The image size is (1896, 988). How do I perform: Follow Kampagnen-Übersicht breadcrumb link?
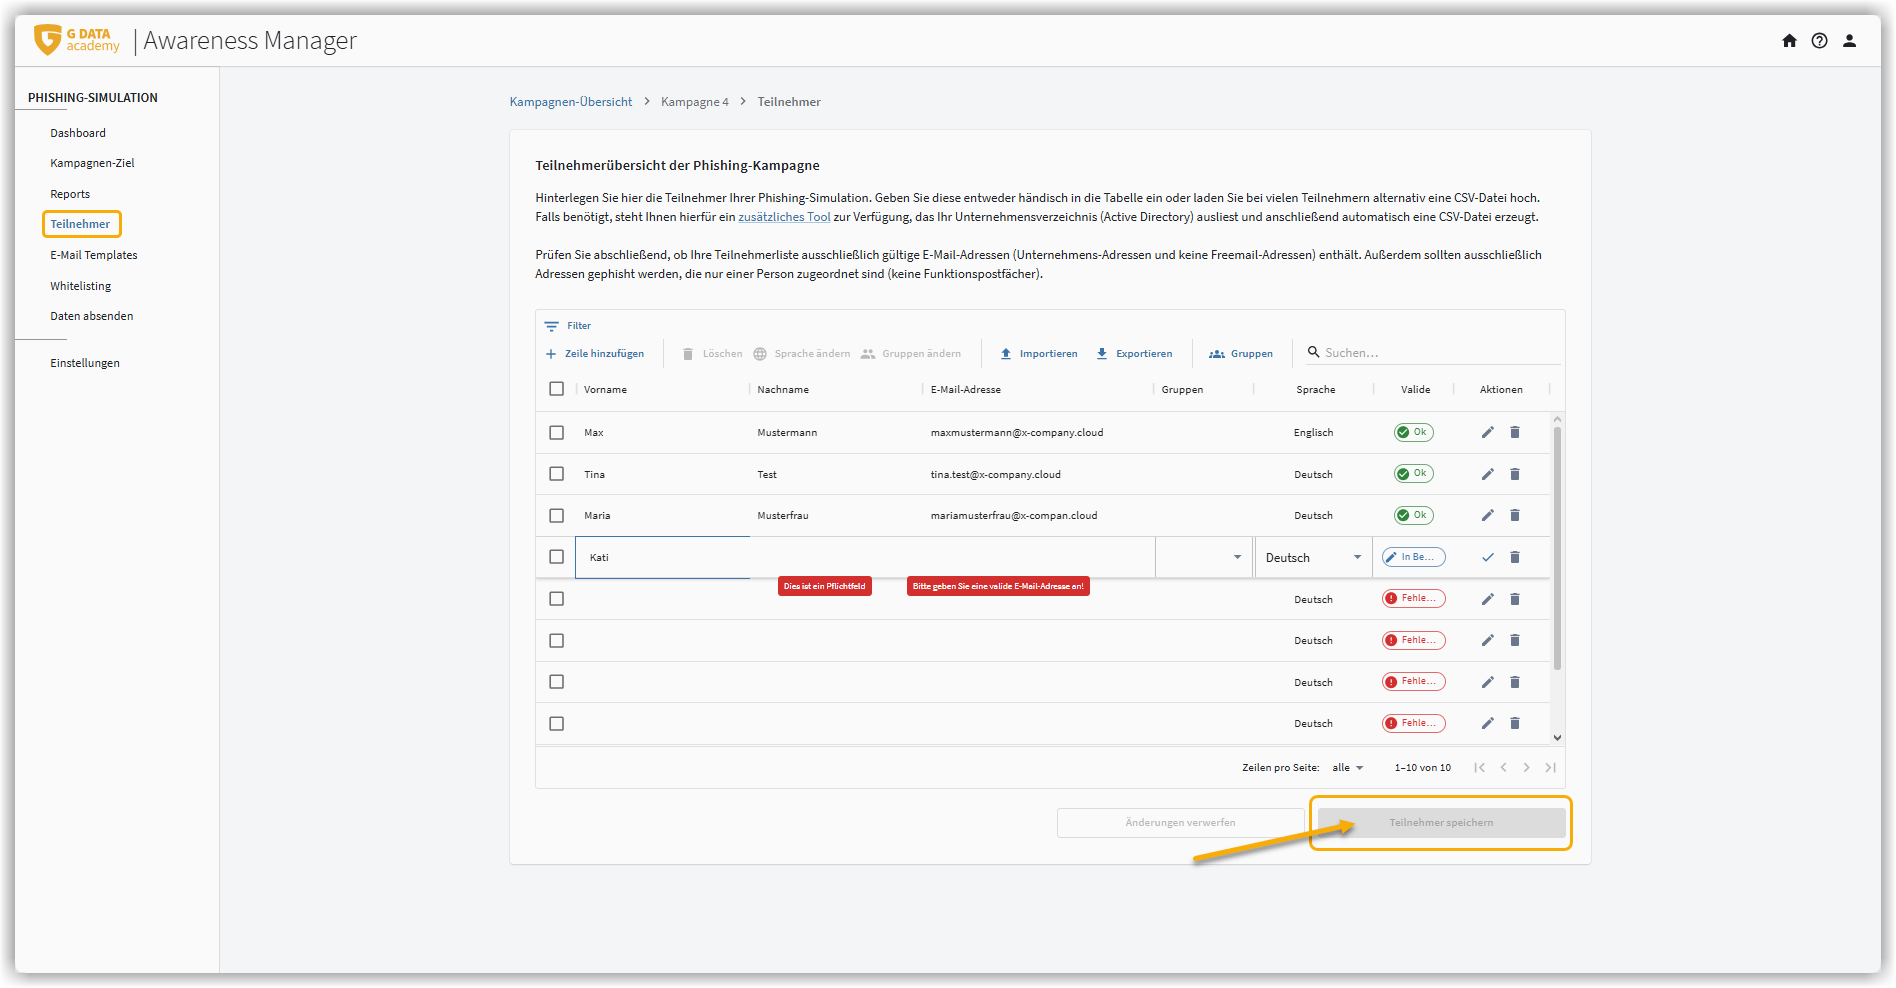[x=571, y=102]
